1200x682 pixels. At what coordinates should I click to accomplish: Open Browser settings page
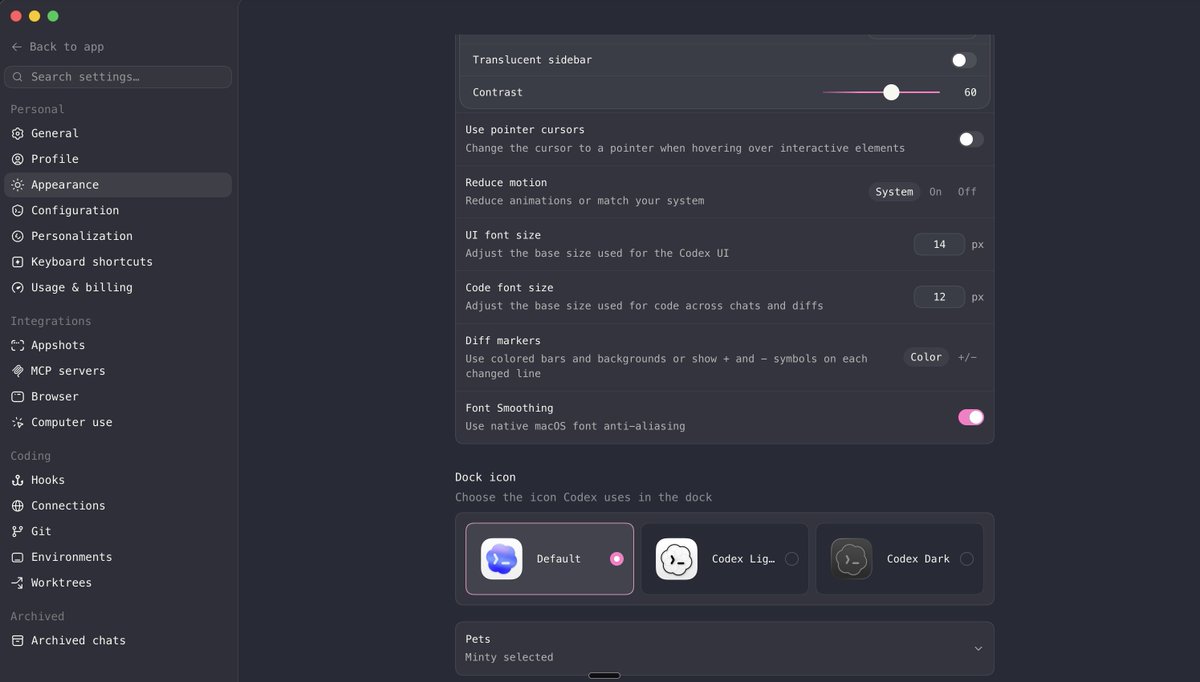click(118, 397)
